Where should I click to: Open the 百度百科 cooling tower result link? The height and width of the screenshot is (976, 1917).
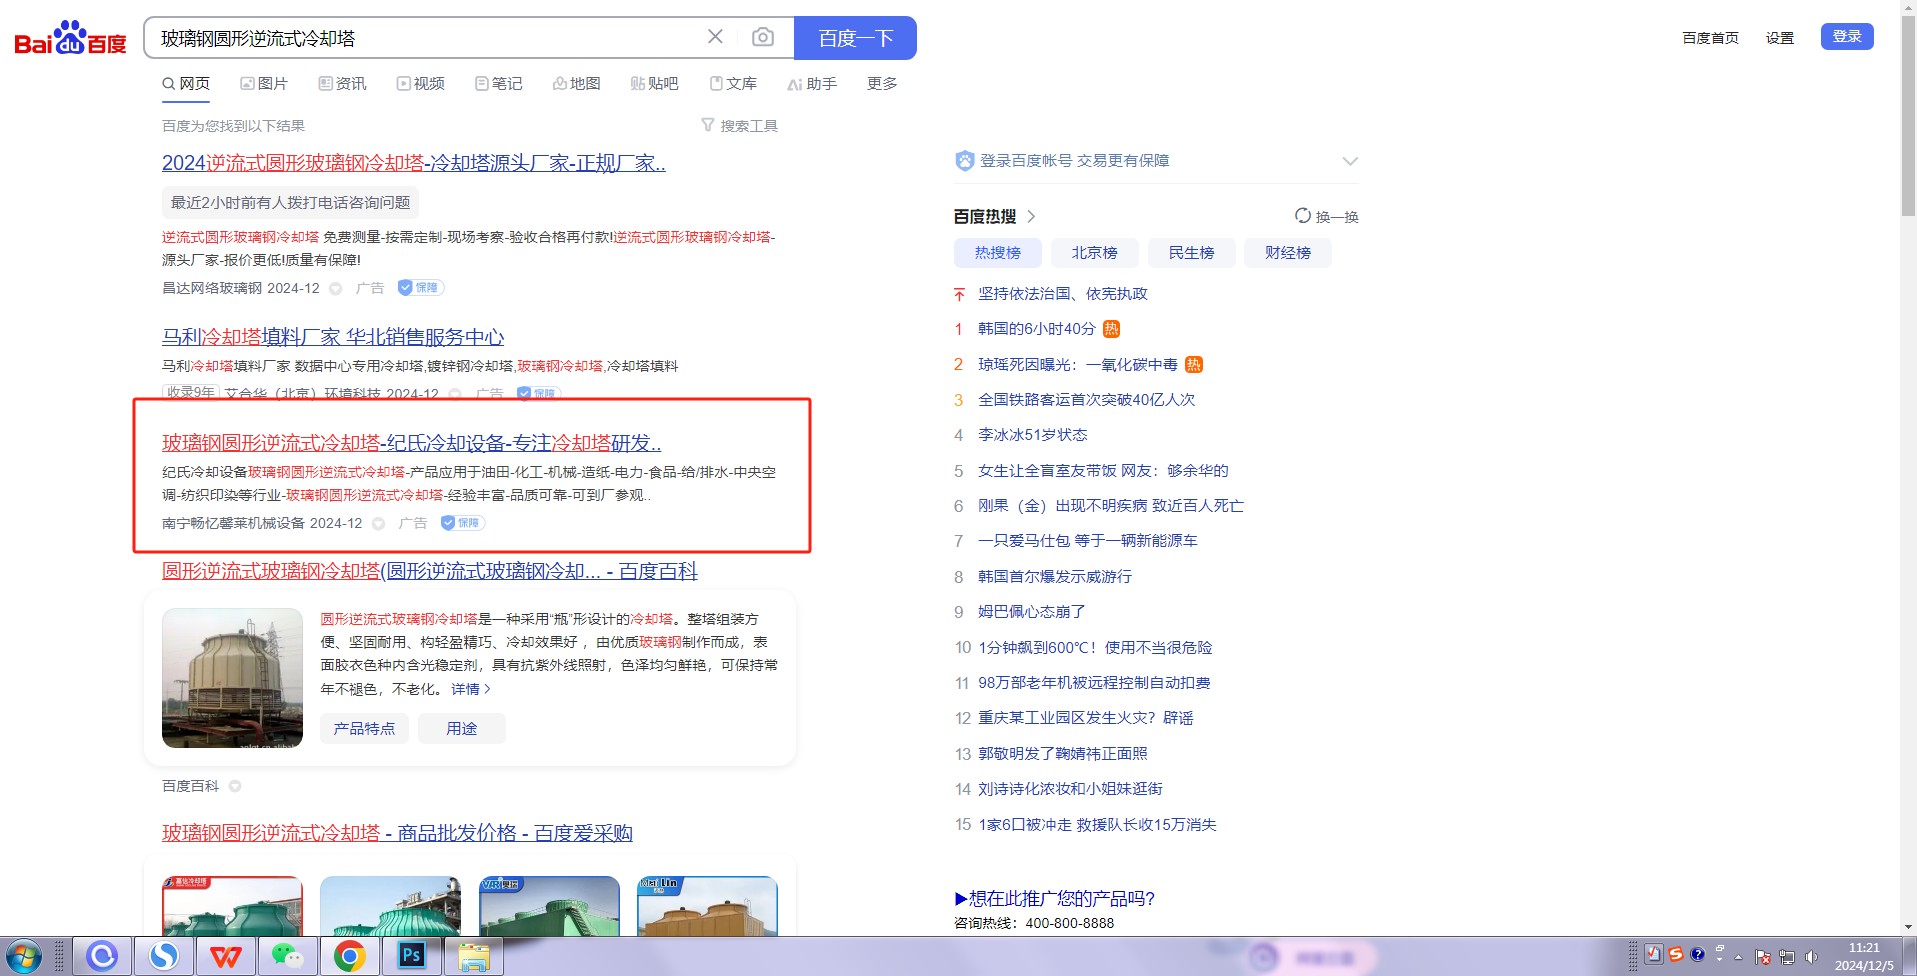point(429,571)
